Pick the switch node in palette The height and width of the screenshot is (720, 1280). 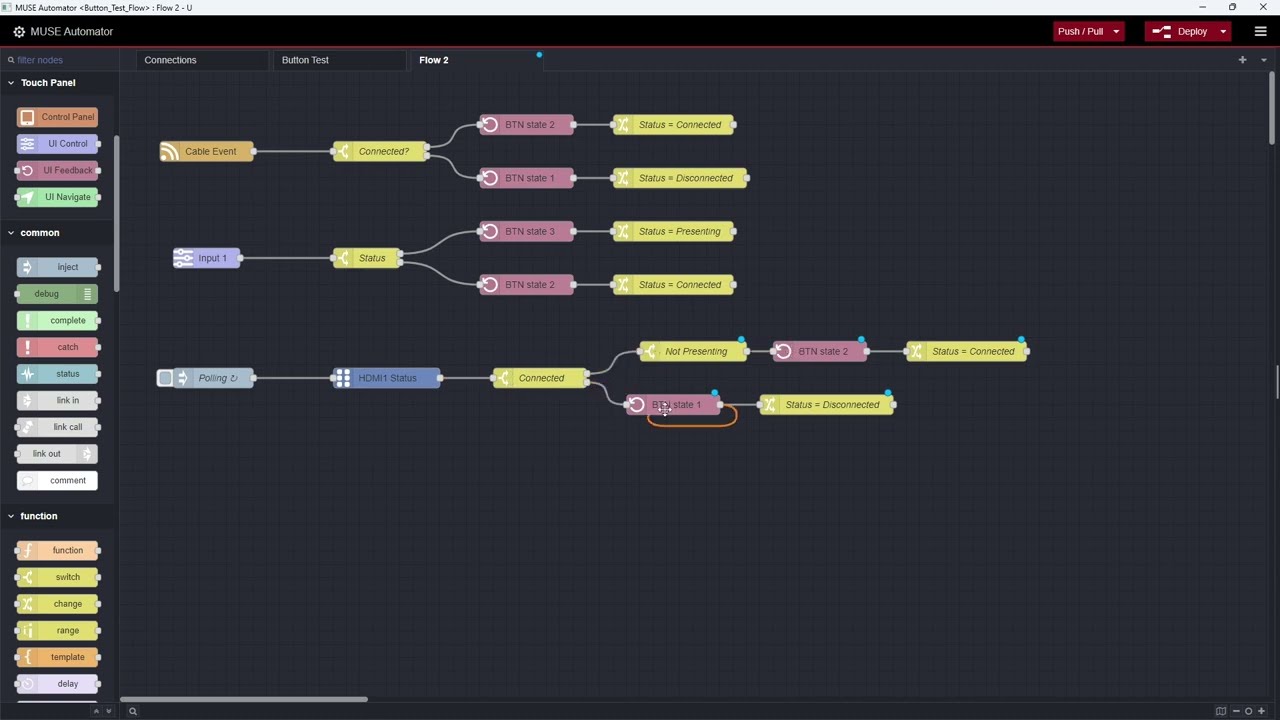click(x=57, y=577)
